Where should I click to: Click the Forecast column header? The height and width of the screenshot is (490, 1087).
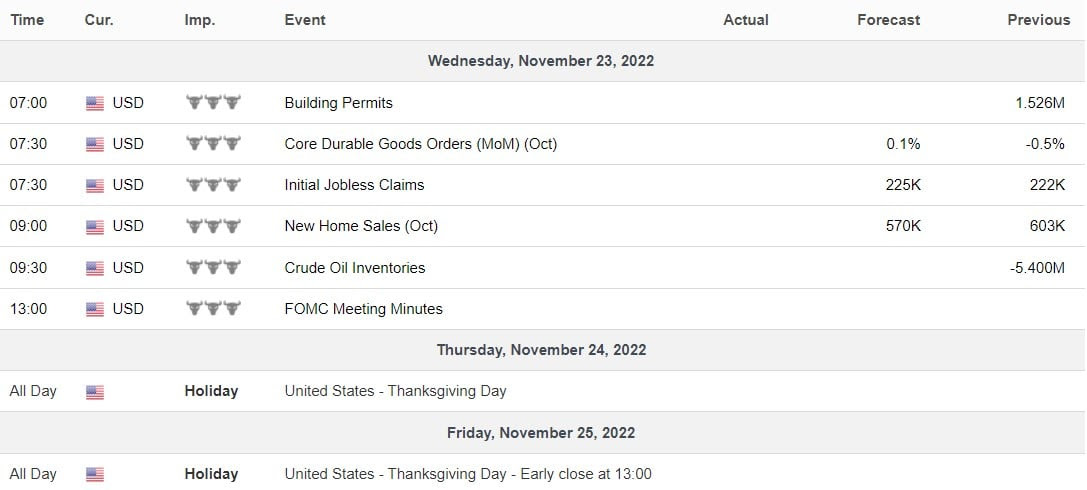click(x=889, y=20)
